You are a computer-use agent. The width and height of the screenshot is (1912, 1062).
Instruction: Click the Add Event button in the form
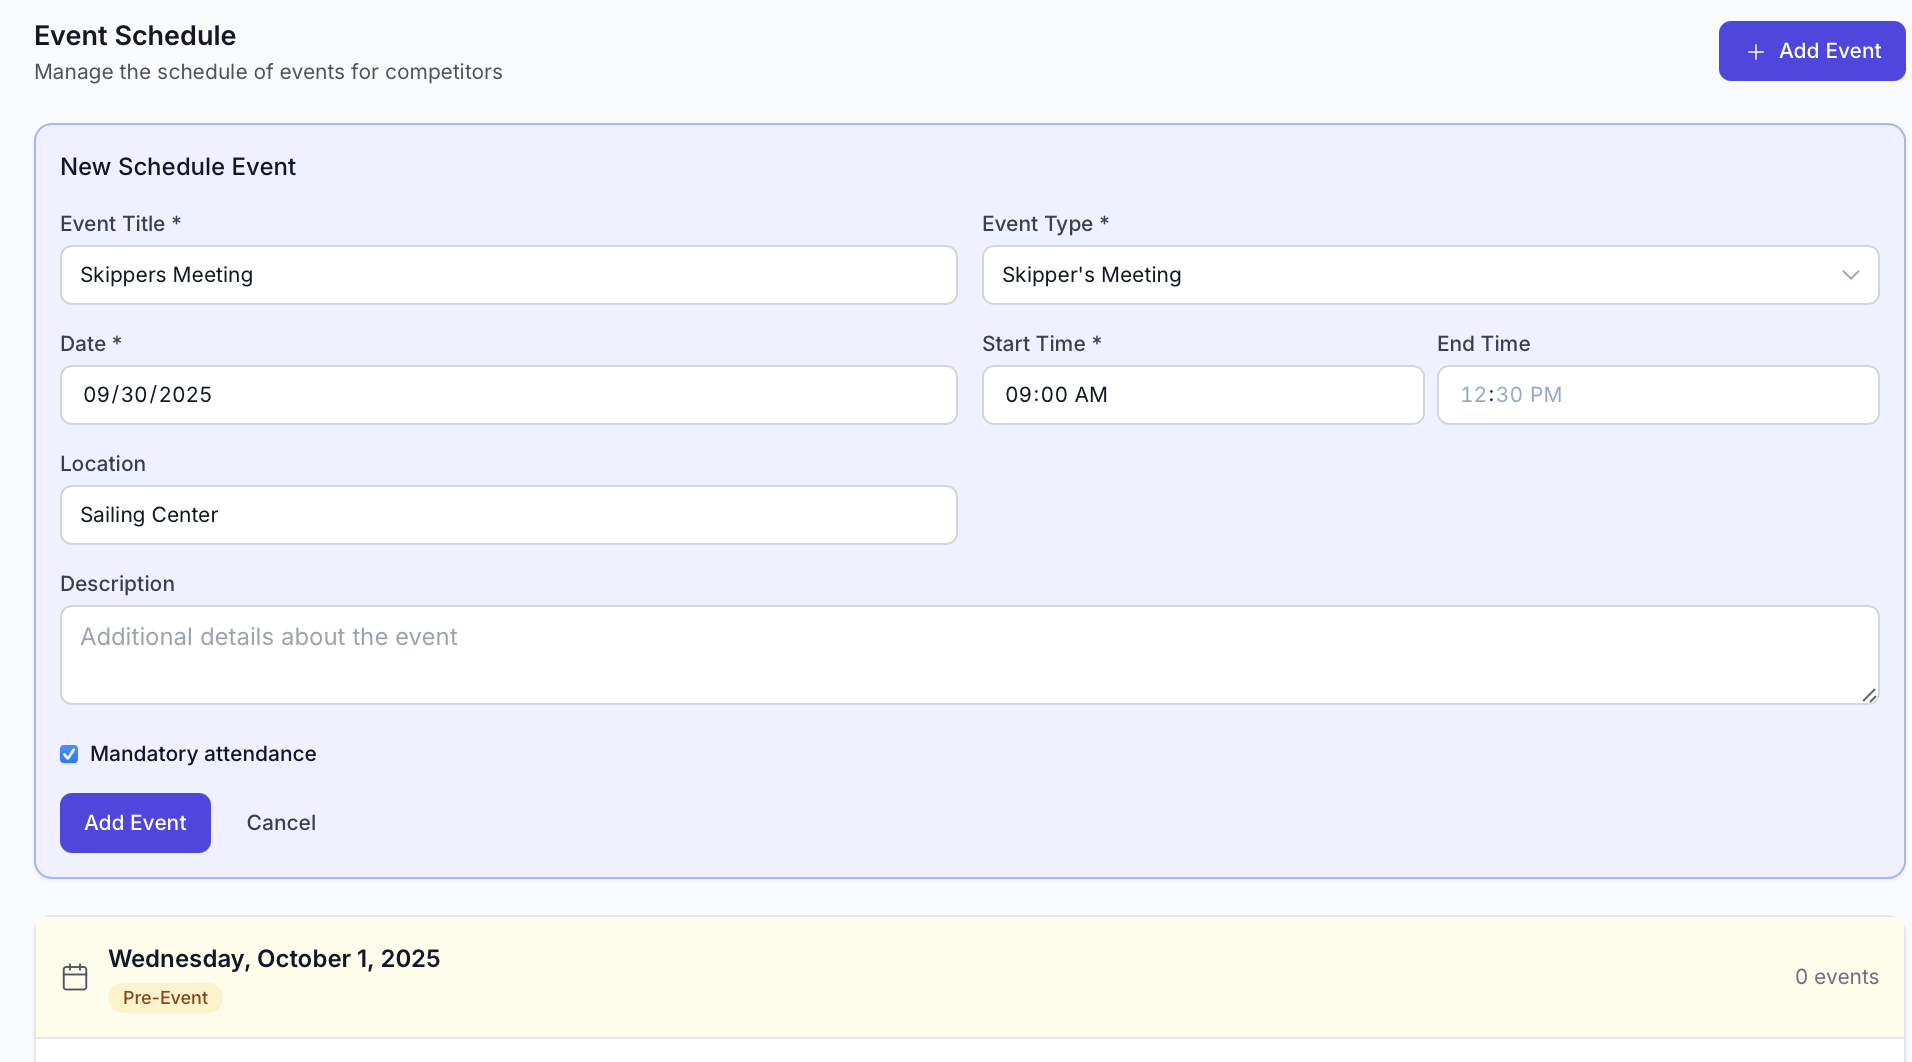pos(135,822)
